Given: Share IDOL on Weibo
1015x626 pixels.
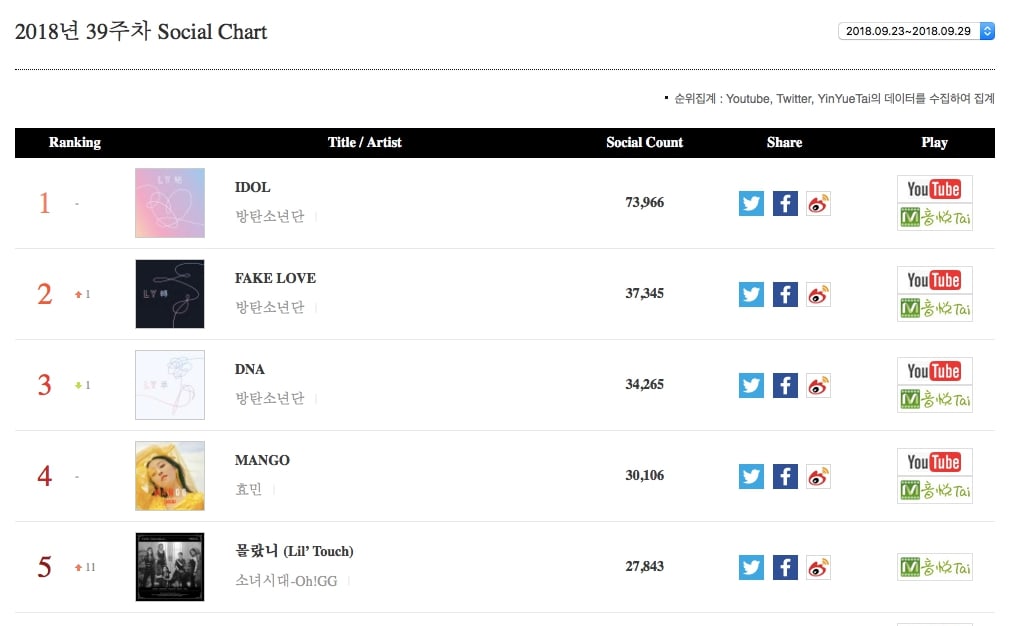Looking at the screenshot, I should 819,204.
